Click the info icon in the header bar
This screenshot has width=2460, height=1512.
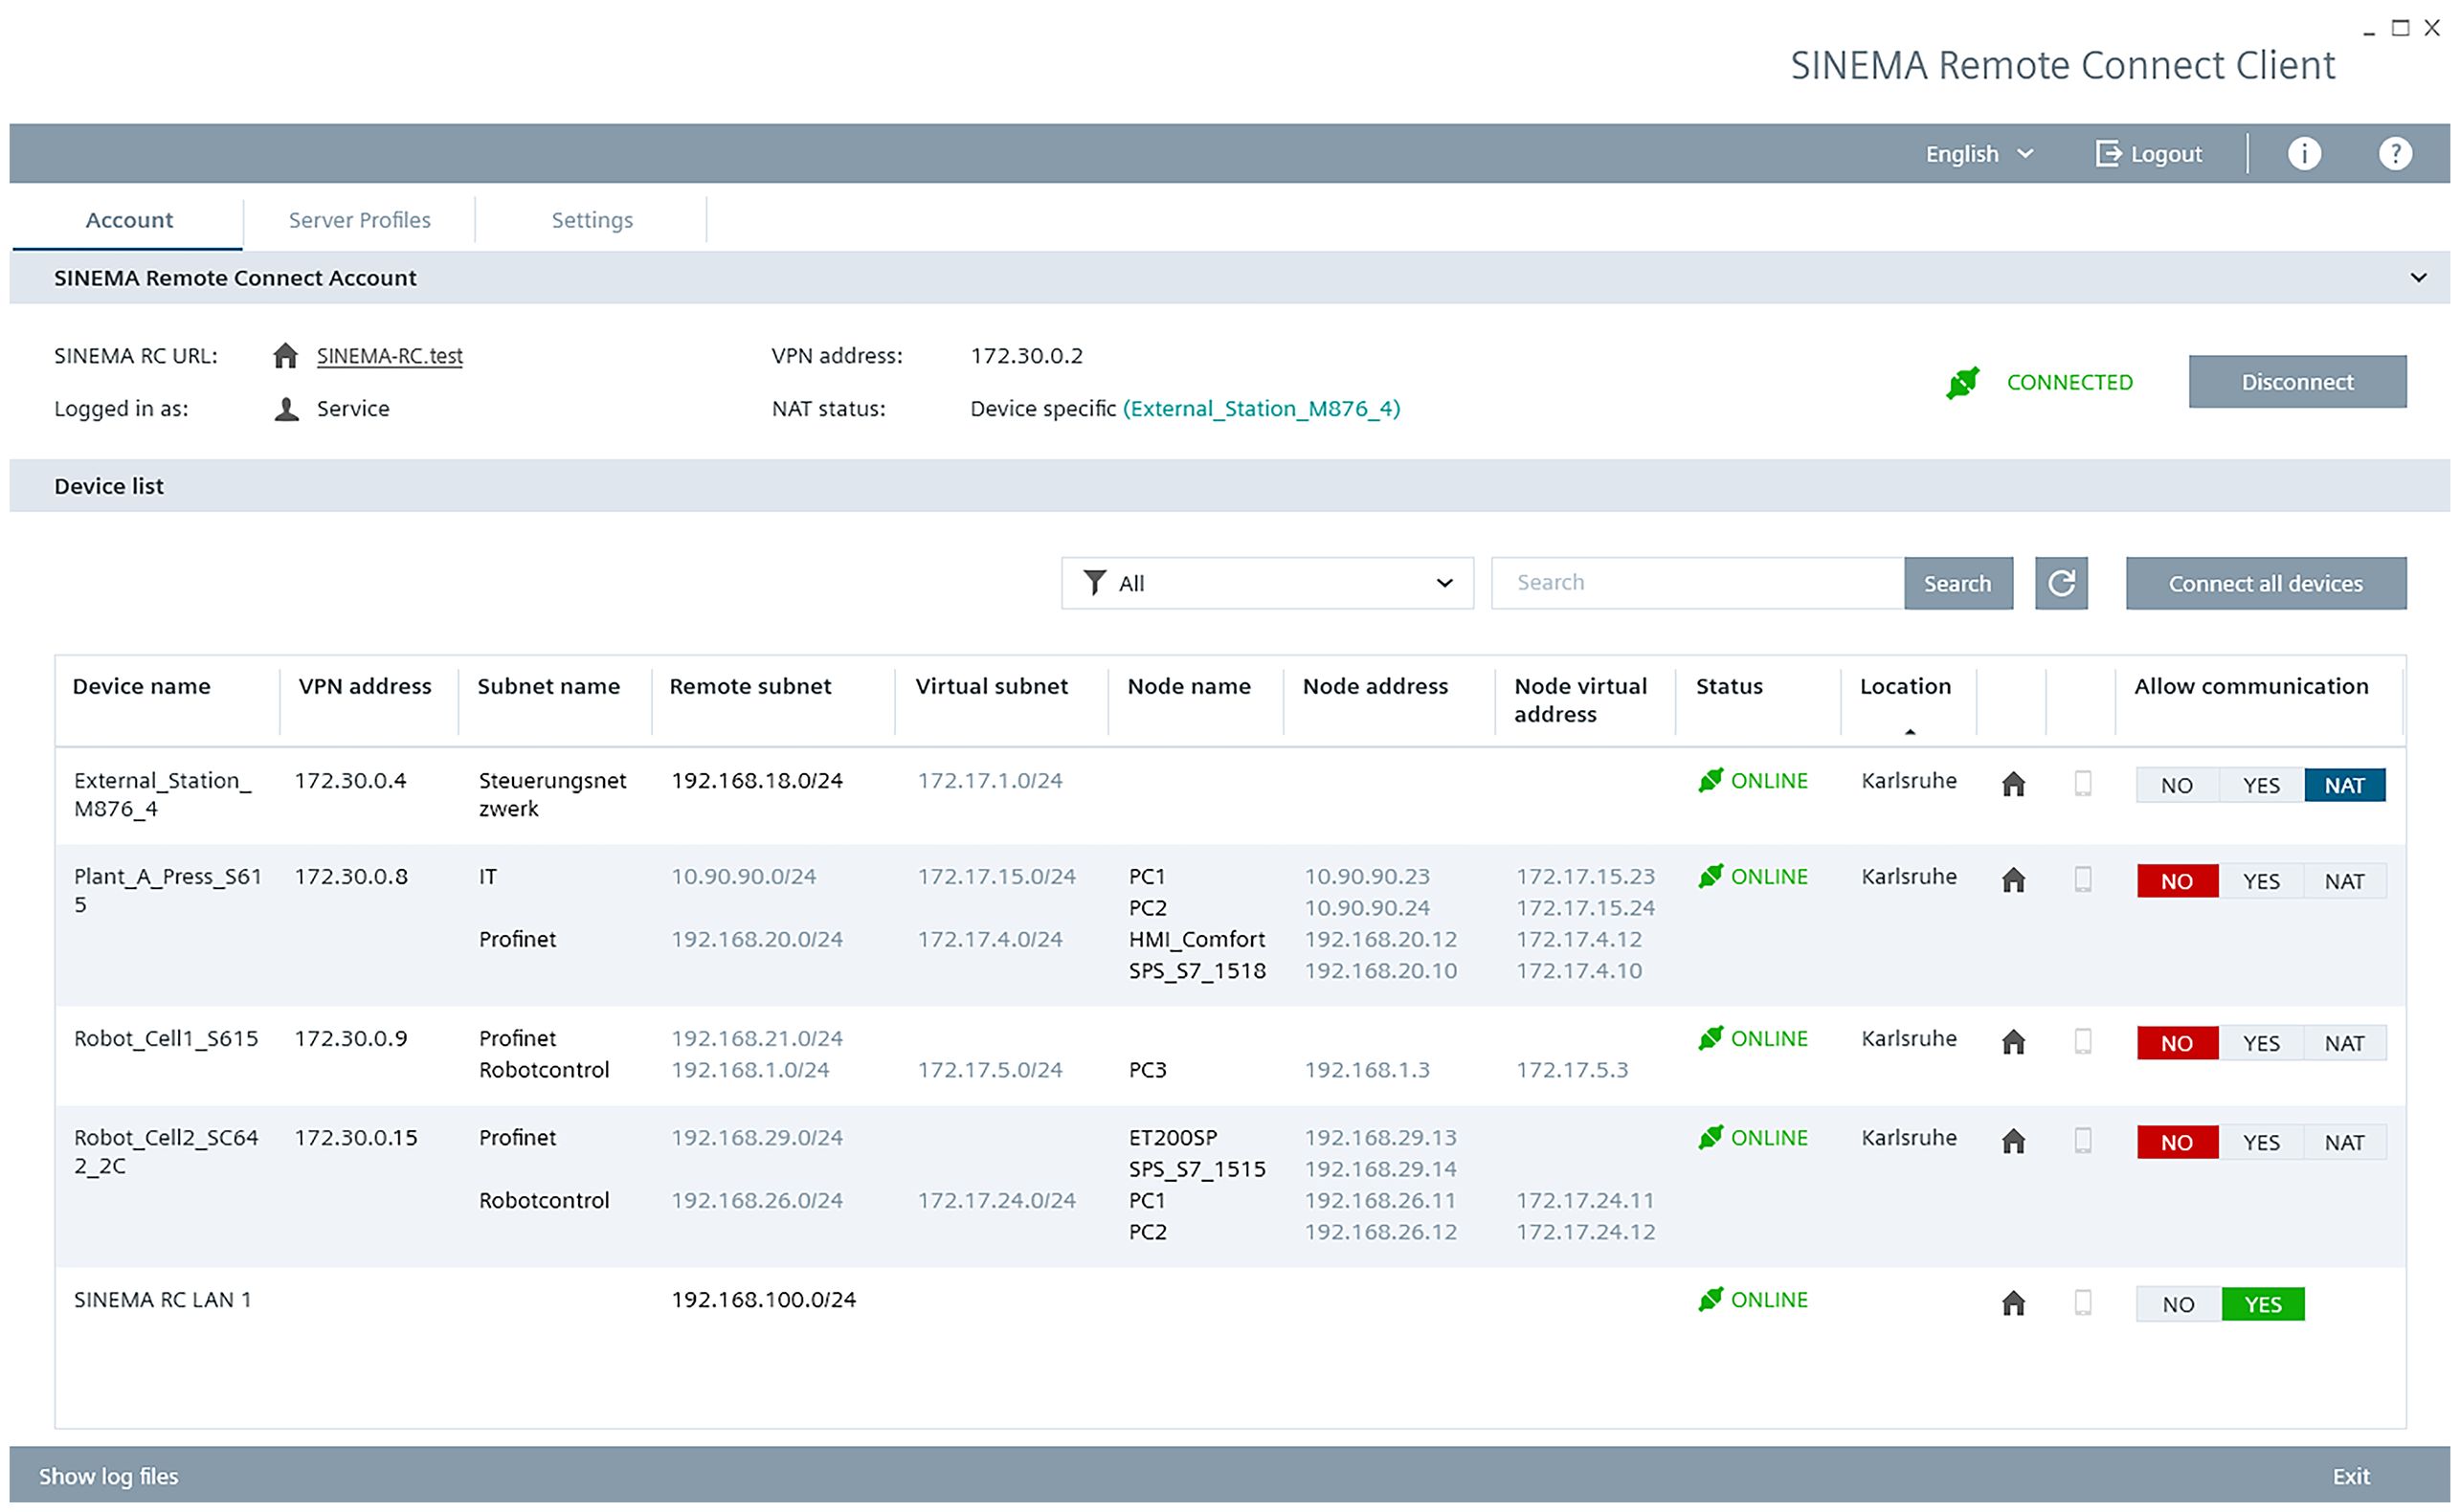[x=2303, y=154]
